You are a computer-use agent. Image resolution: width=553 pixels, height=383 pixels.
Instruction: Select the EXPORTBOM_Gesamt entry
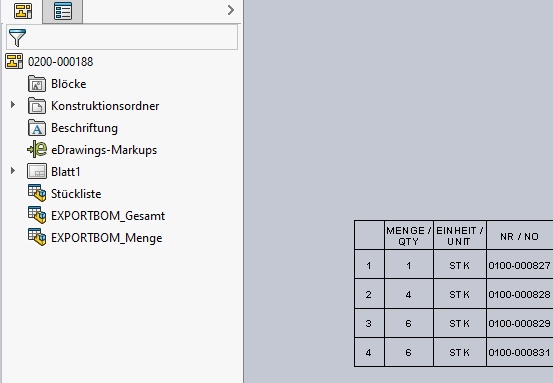coord(108,216)
